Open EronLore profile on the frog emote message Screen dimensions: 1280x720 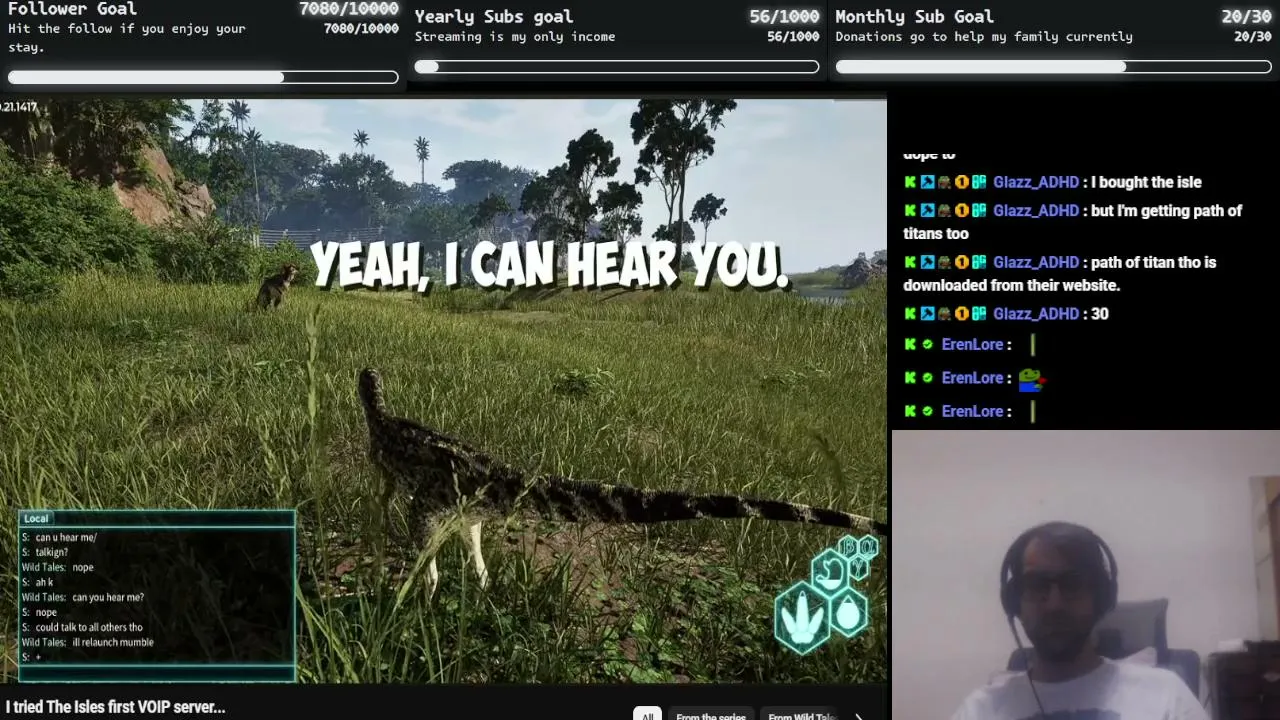(x=972, y=378)
